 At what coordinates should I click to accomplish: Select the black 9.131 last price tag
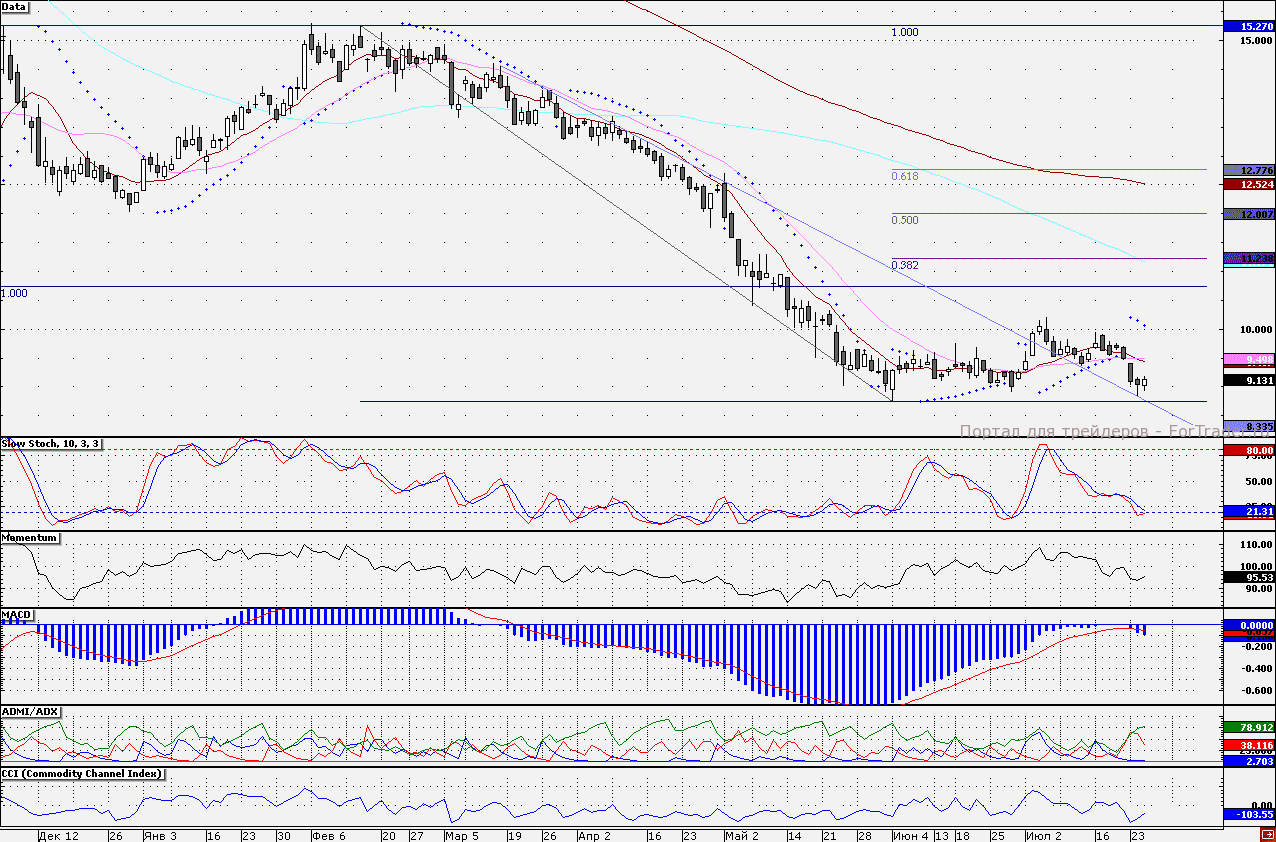click(1250, 381)
